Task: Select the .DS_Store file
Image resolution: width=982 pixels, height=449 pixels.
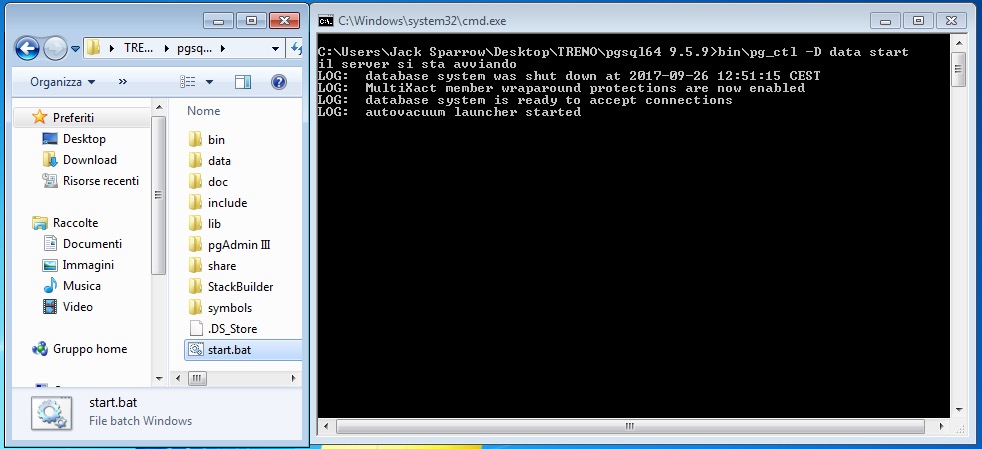Action: click(232, 328)
